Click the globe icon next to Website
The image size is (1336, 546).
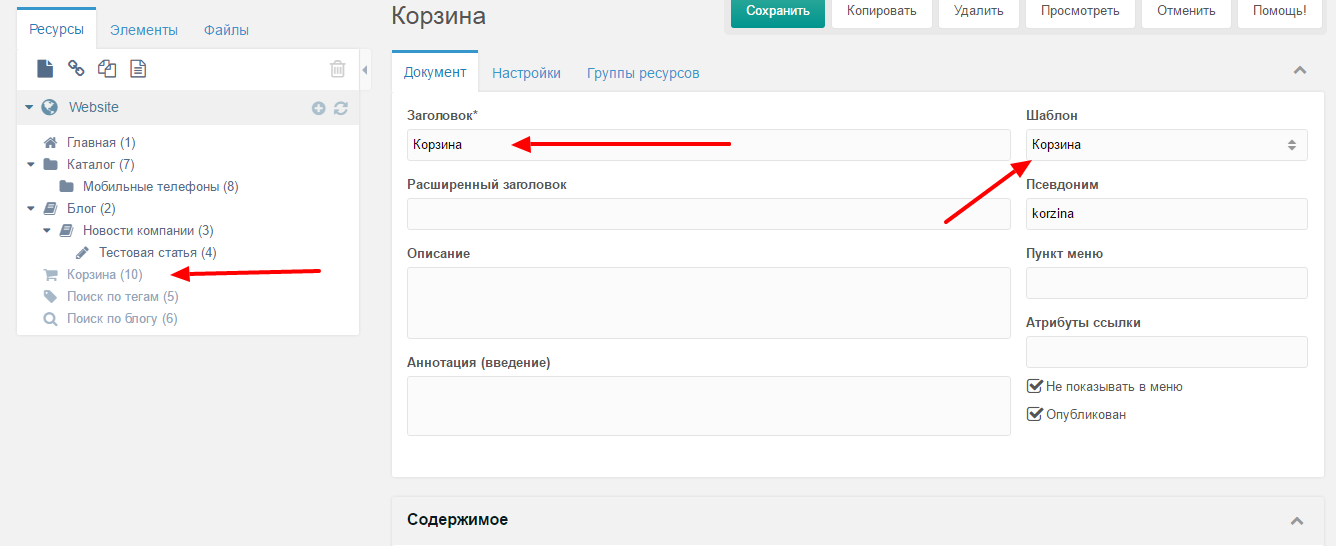49,107
